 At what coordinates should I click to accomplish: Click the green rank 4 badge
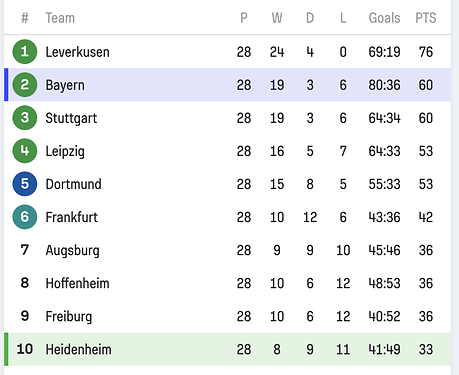pos(25,151)
